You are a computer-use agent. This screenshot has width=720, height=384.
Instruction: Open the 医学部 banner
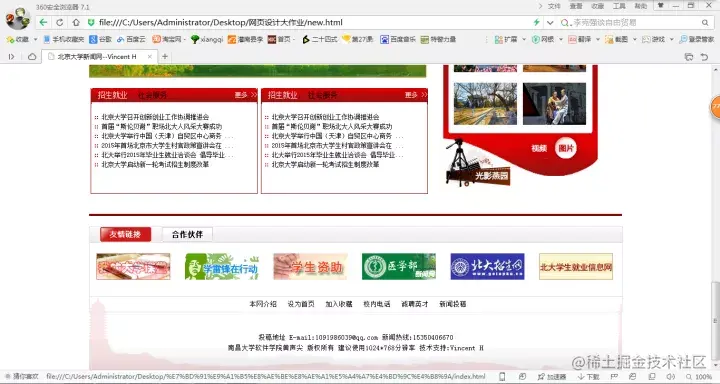click(399, 266)
